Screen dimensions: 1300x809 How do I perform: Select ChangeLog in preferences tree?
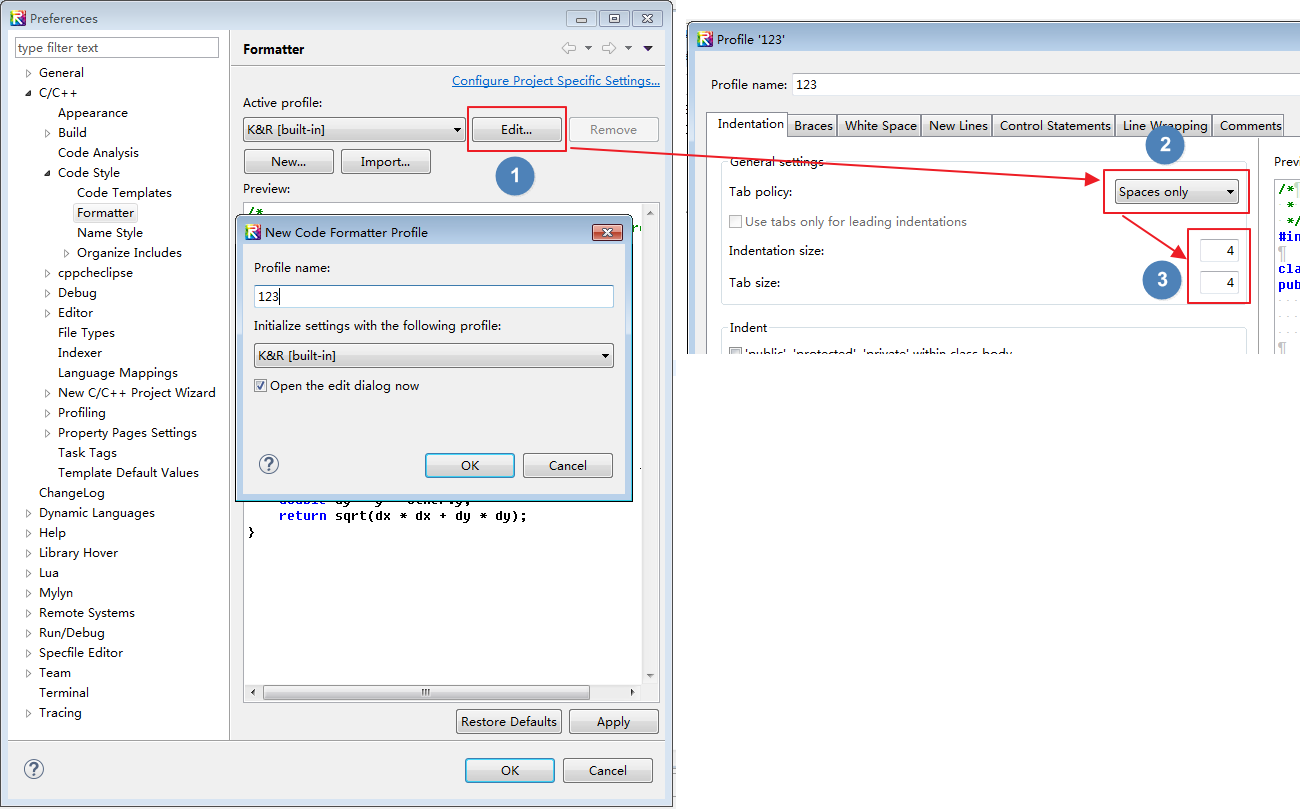(x=72, y=493)
